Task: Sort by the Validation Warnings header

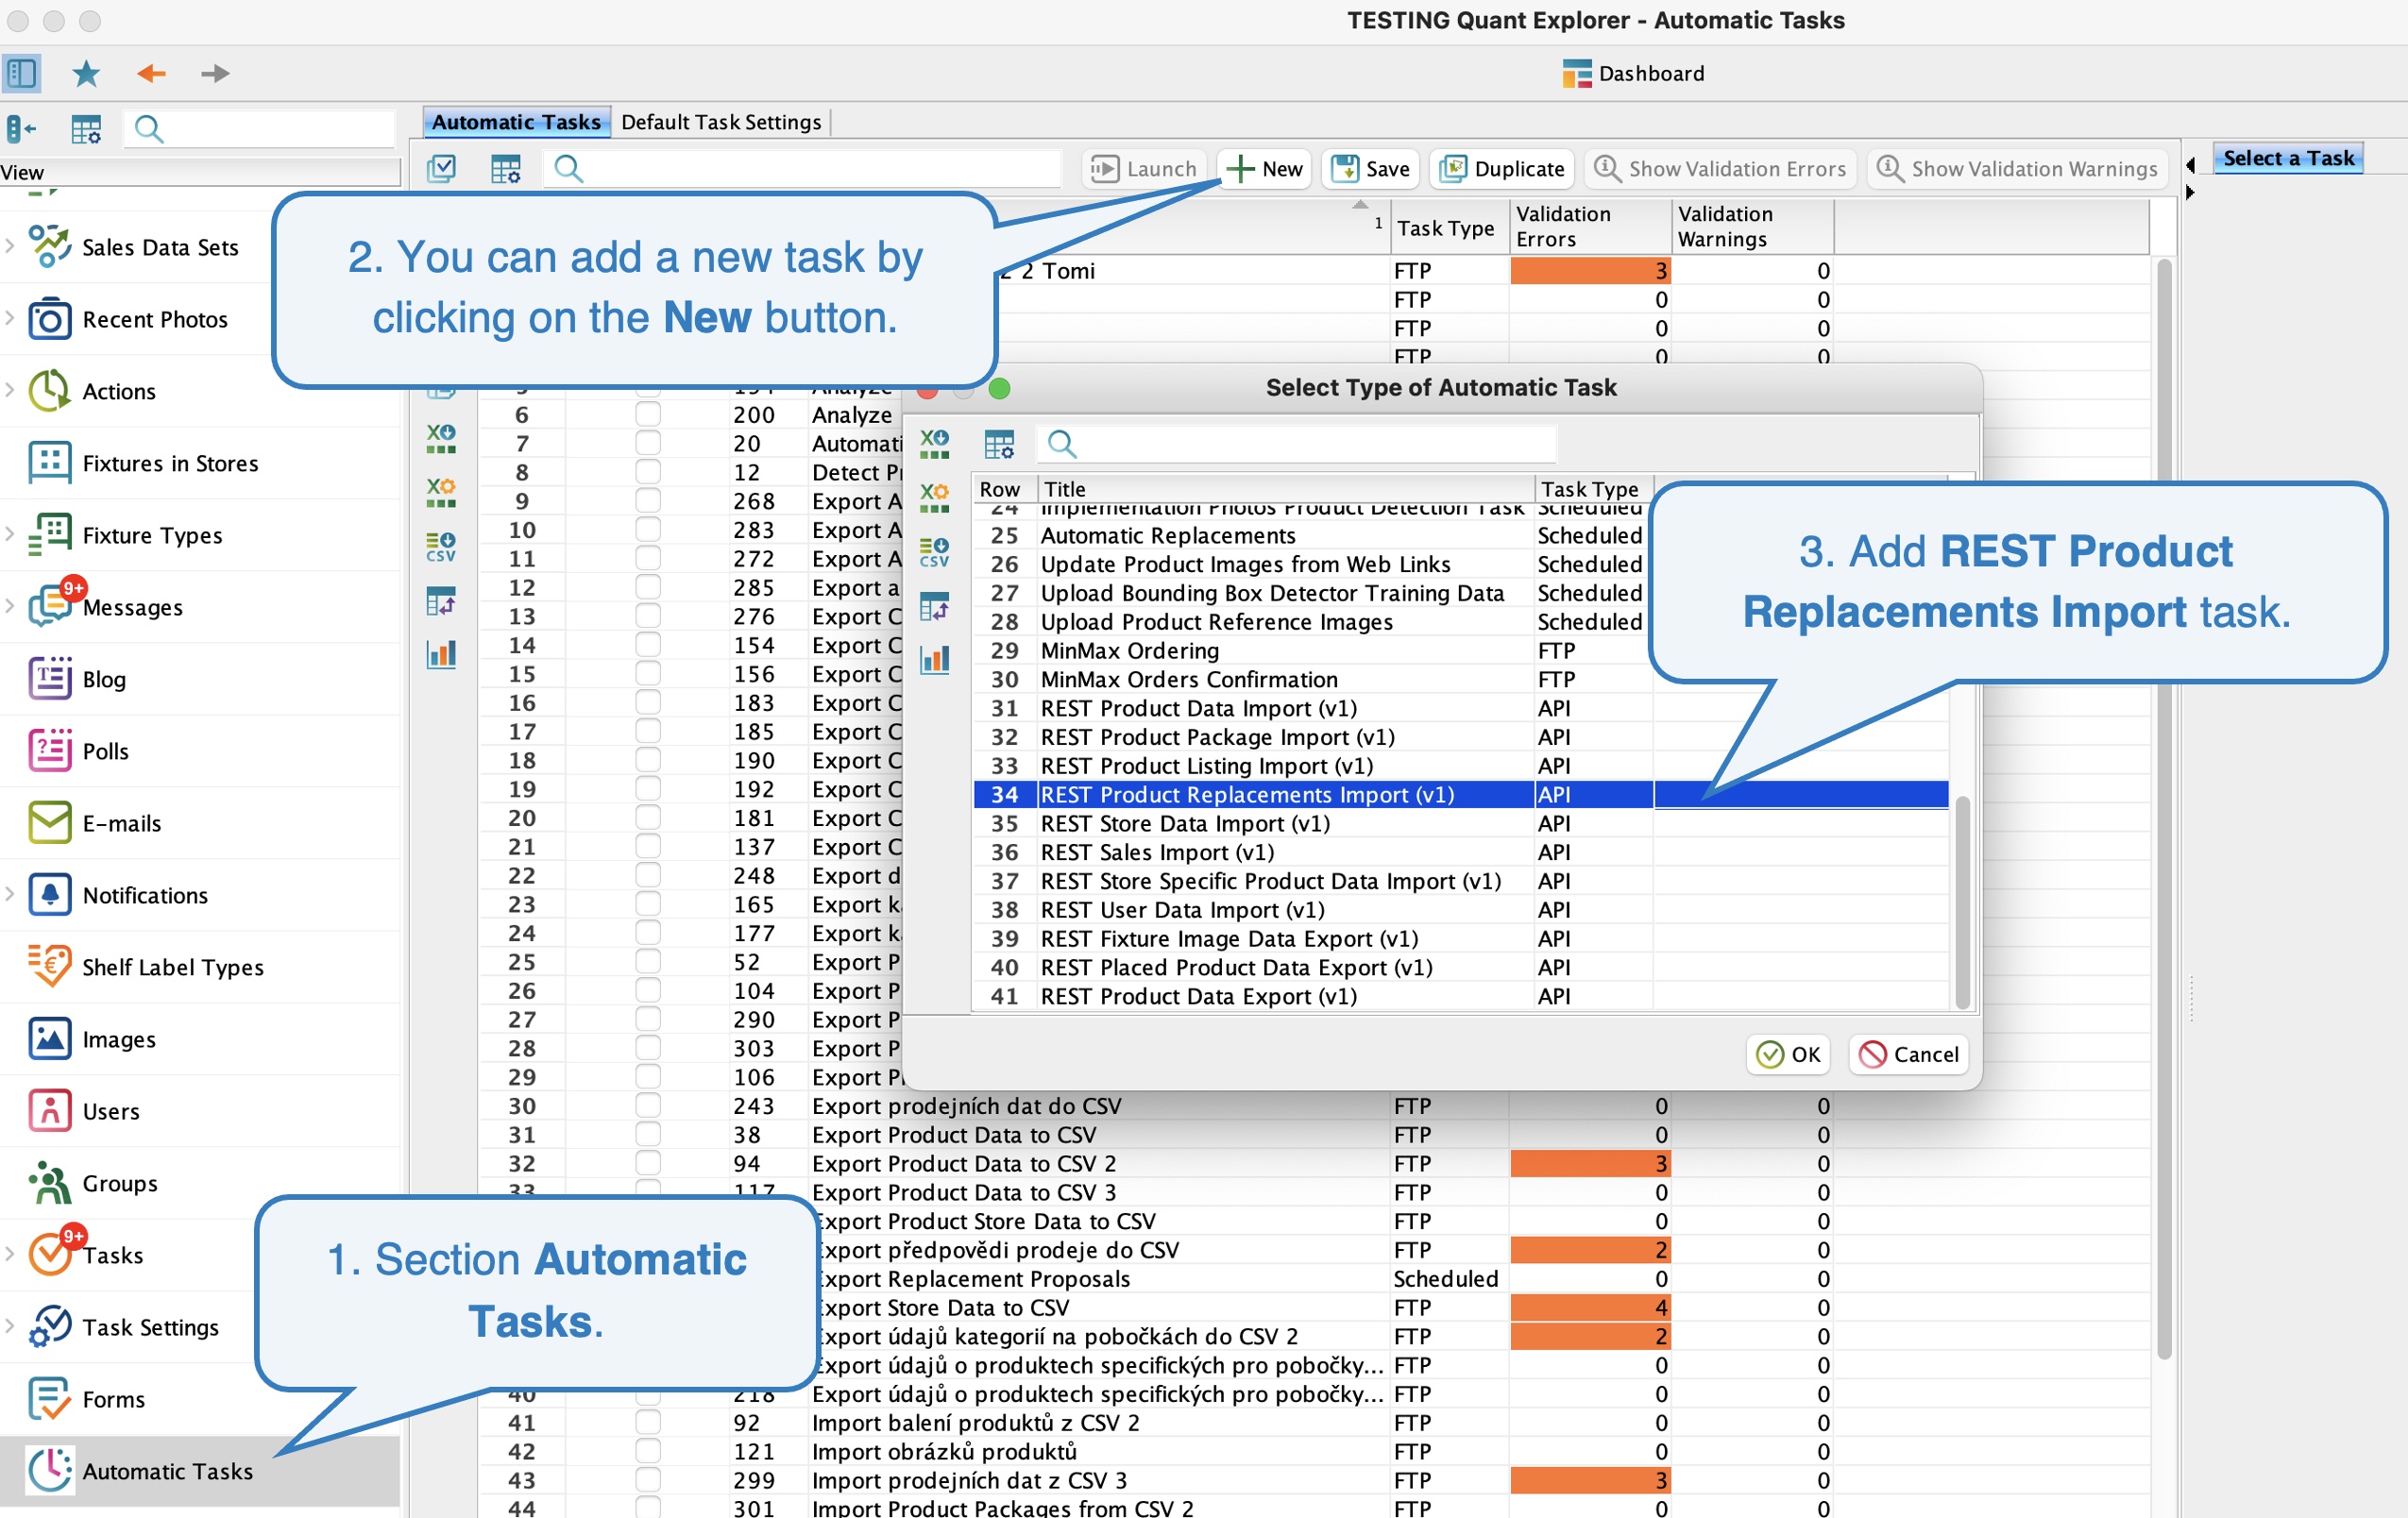Action: (x=1751, y=227)
